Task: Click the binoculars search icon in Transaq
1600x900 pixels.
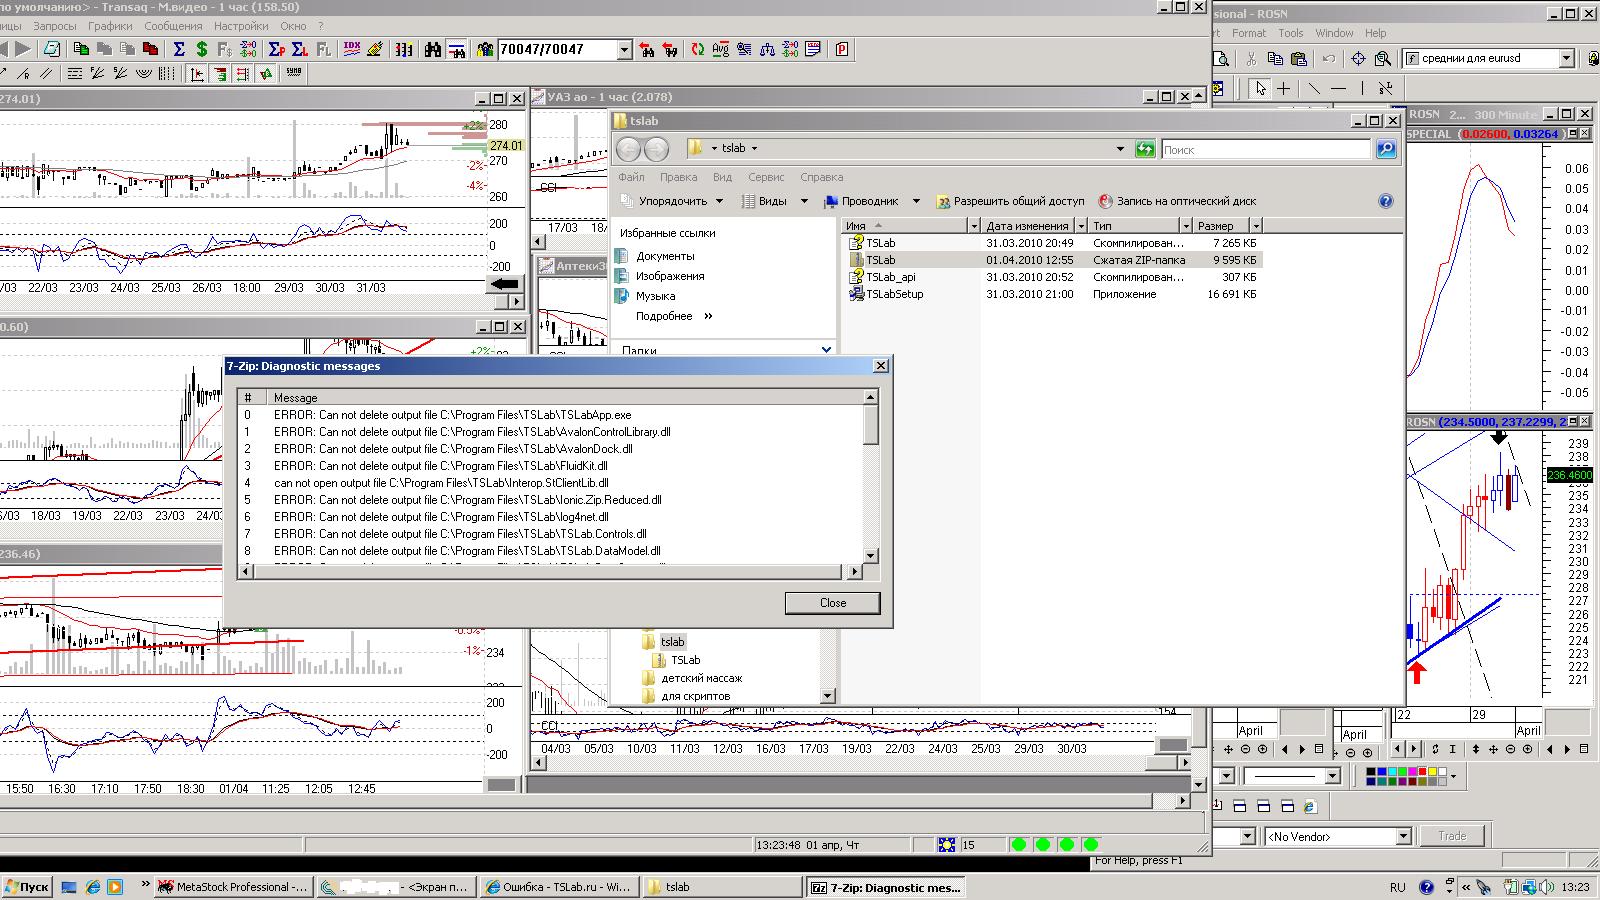Action: click(433, 49)
